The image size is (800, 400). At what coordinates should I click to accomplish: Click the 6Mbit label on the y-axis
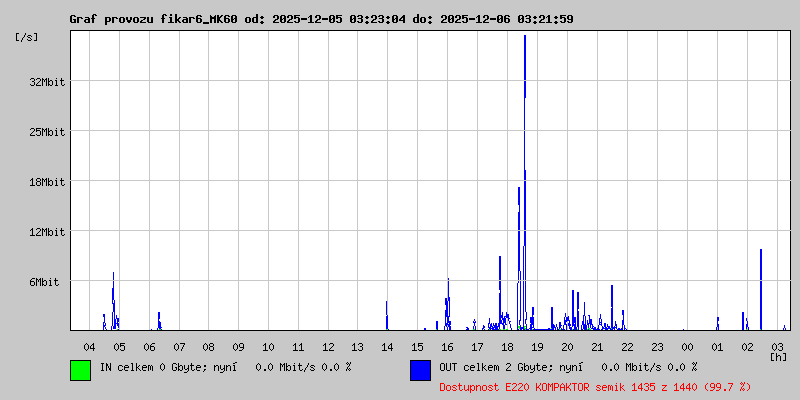point(44,282)
